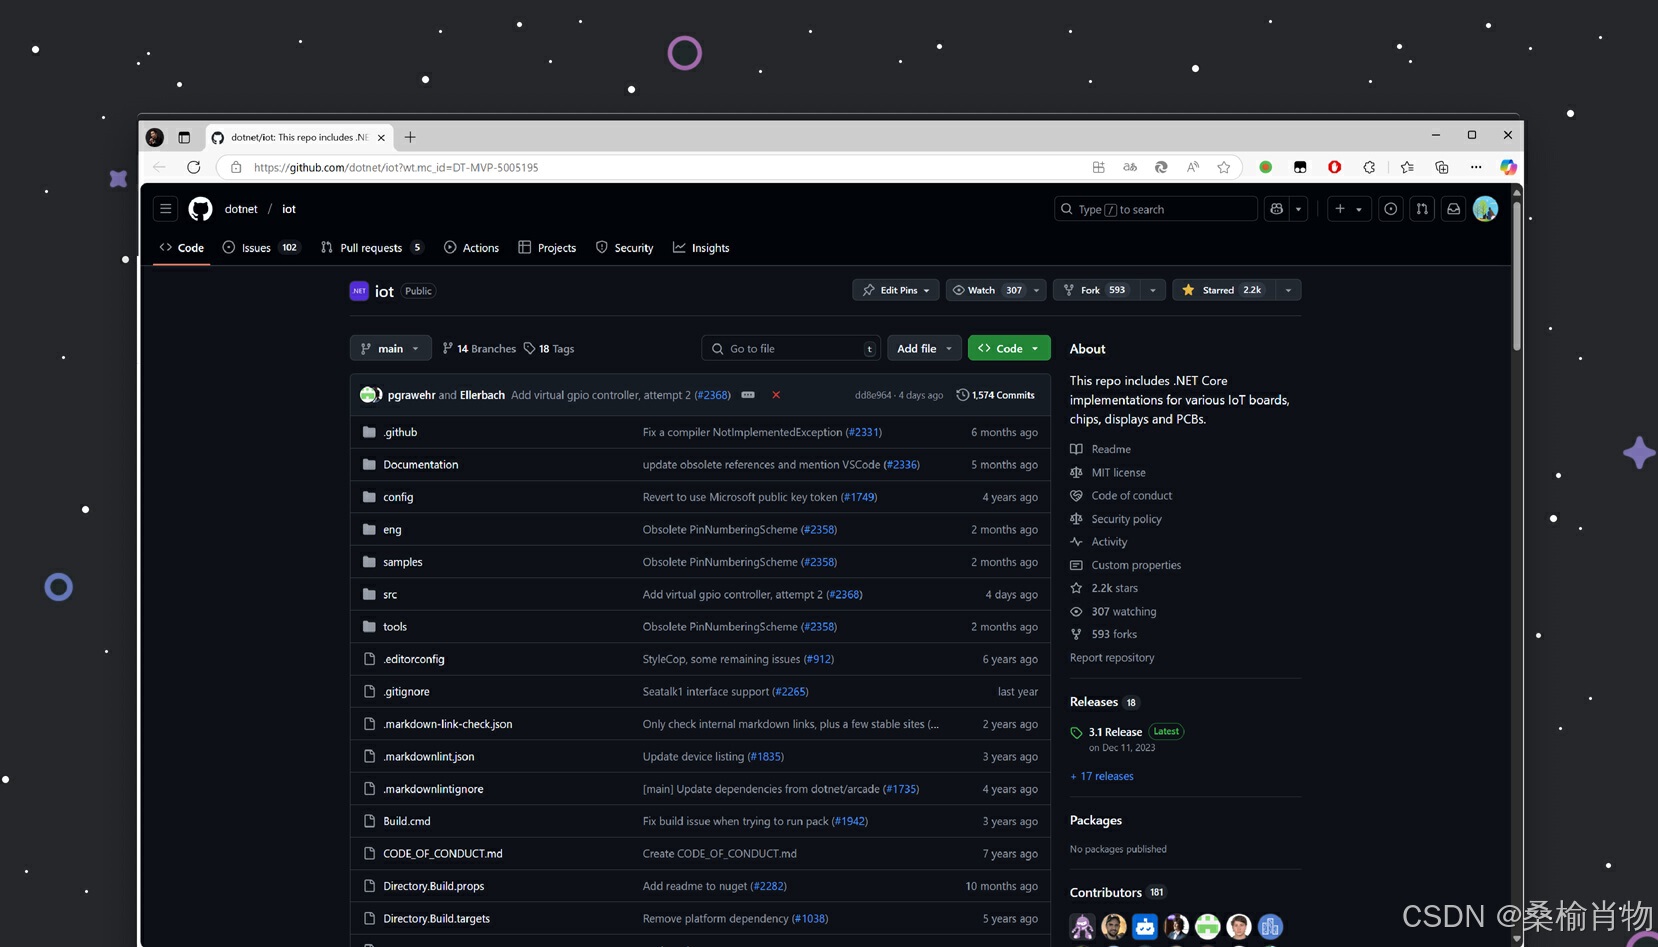Open your GitHub notifications inbox

click(1453, 209)
